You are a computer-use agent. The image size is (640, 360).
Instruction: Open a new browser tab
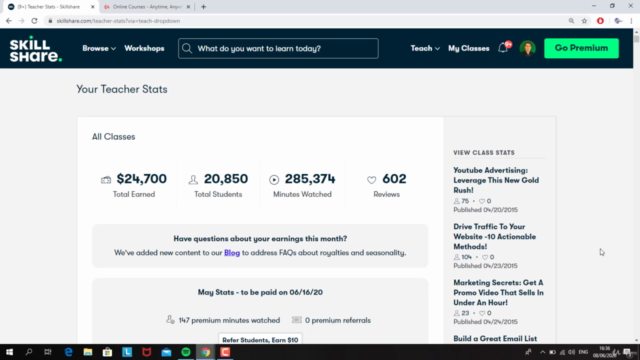203,7
